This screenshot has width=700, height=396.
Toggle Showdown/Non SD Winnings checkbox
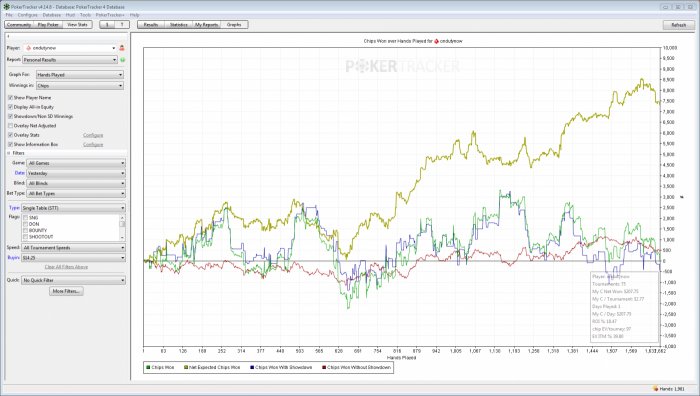[x=10, y=117]
